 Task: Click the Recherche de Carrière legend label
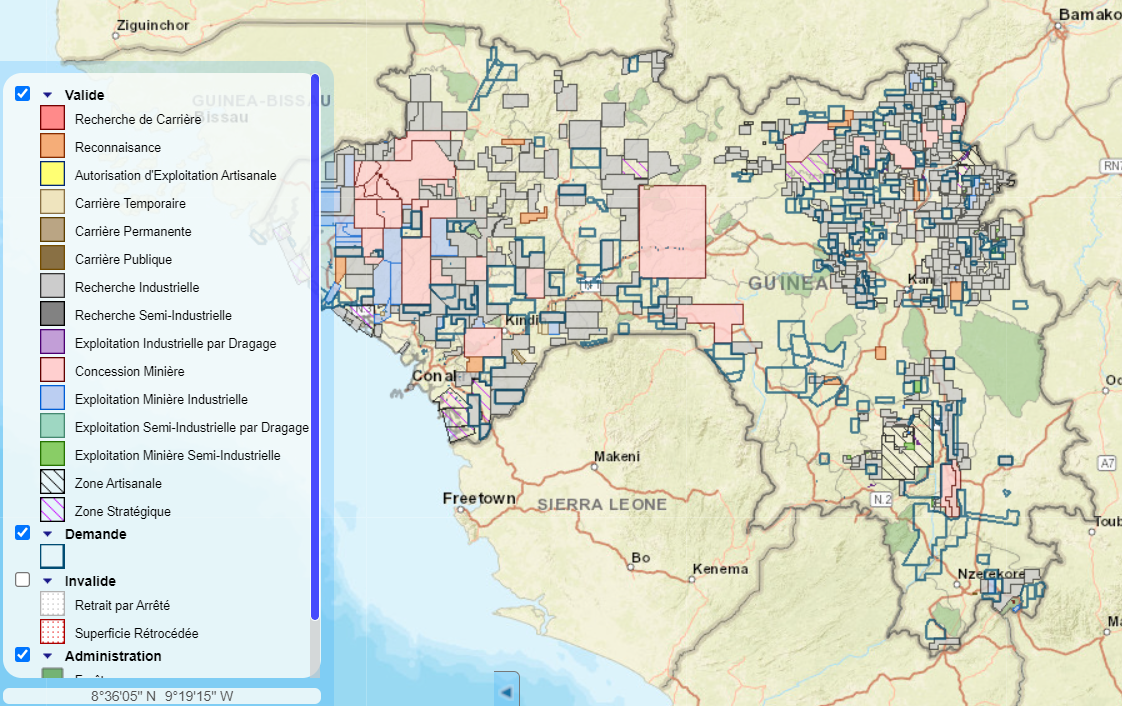point(138,119)
